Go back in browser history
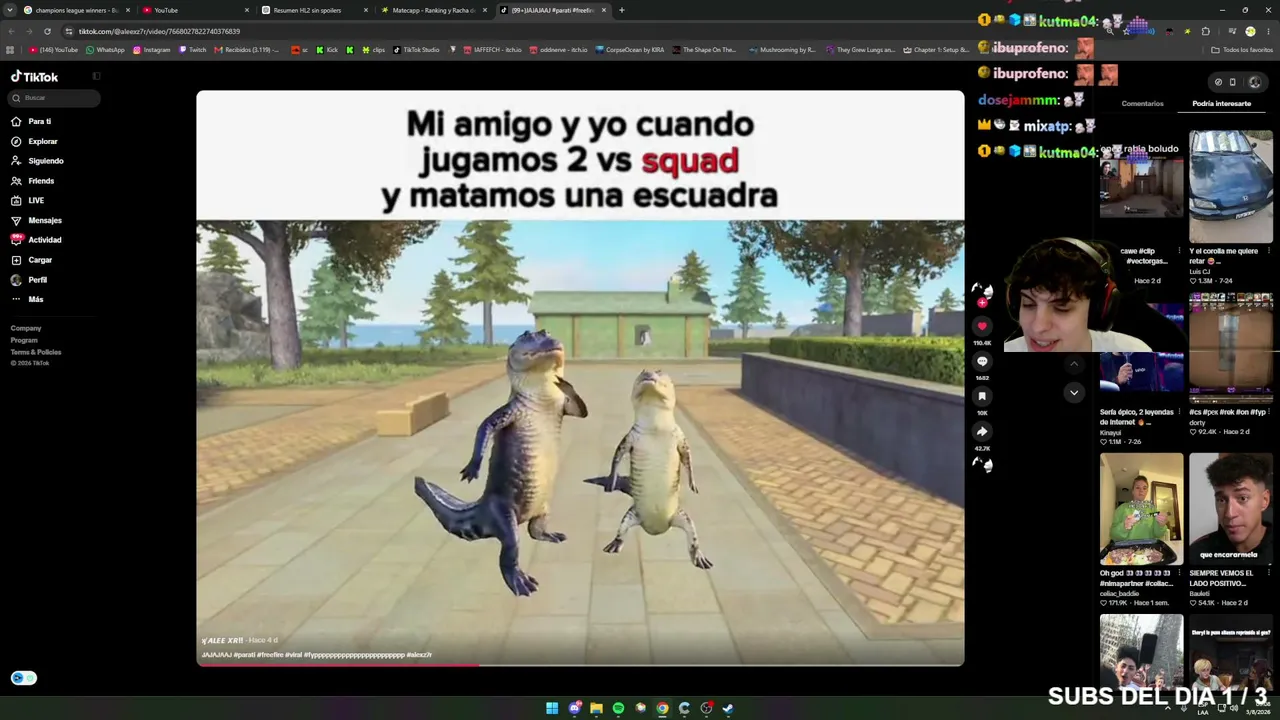Screen dimensions: 1280x720 coord(10,31)
